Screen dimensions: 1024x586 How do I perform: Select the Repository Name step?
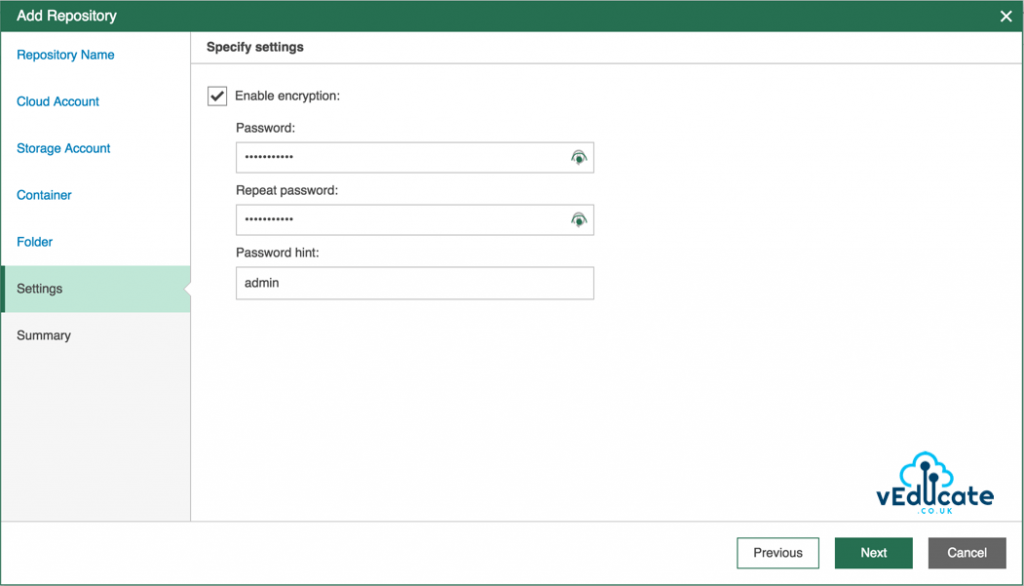[65, 55]
